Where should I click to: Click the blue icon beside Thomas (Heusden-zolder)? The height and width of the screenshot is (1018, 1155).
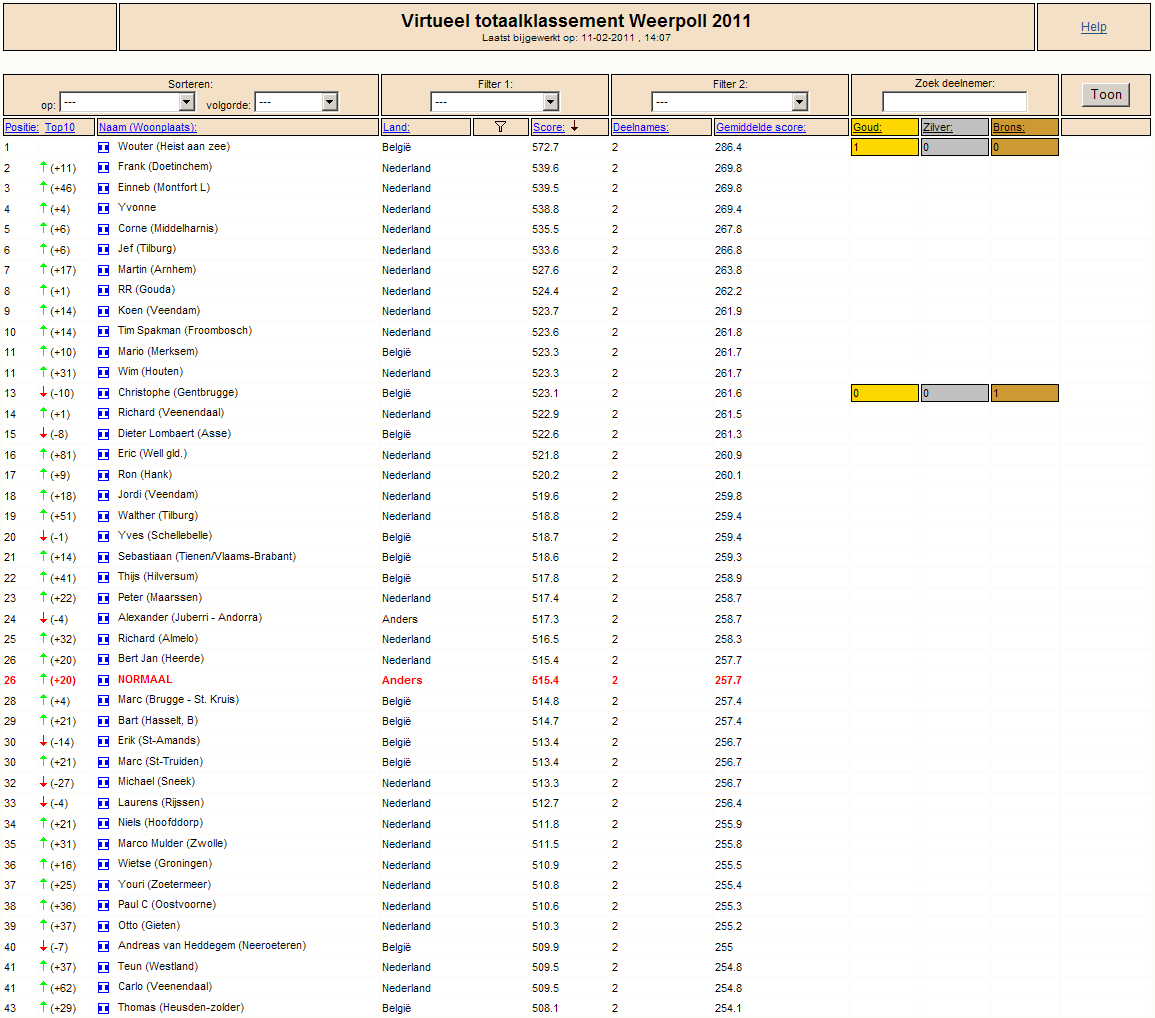(103, 1008)
